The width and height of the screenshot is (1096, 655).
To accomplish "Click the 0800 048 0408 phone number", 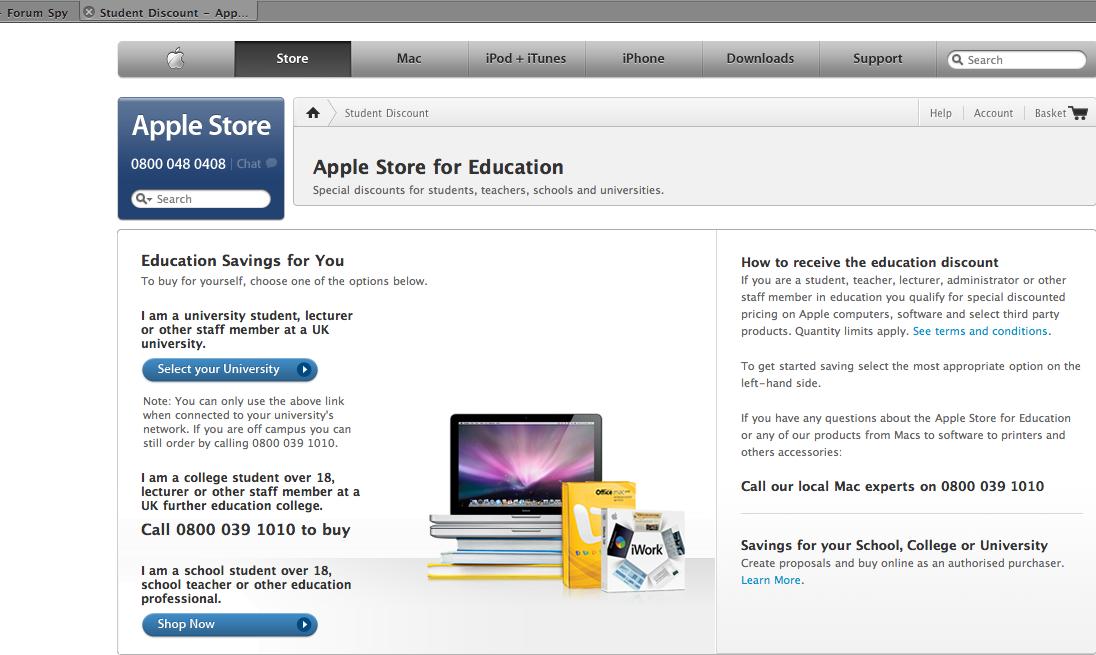I will 178,164.
